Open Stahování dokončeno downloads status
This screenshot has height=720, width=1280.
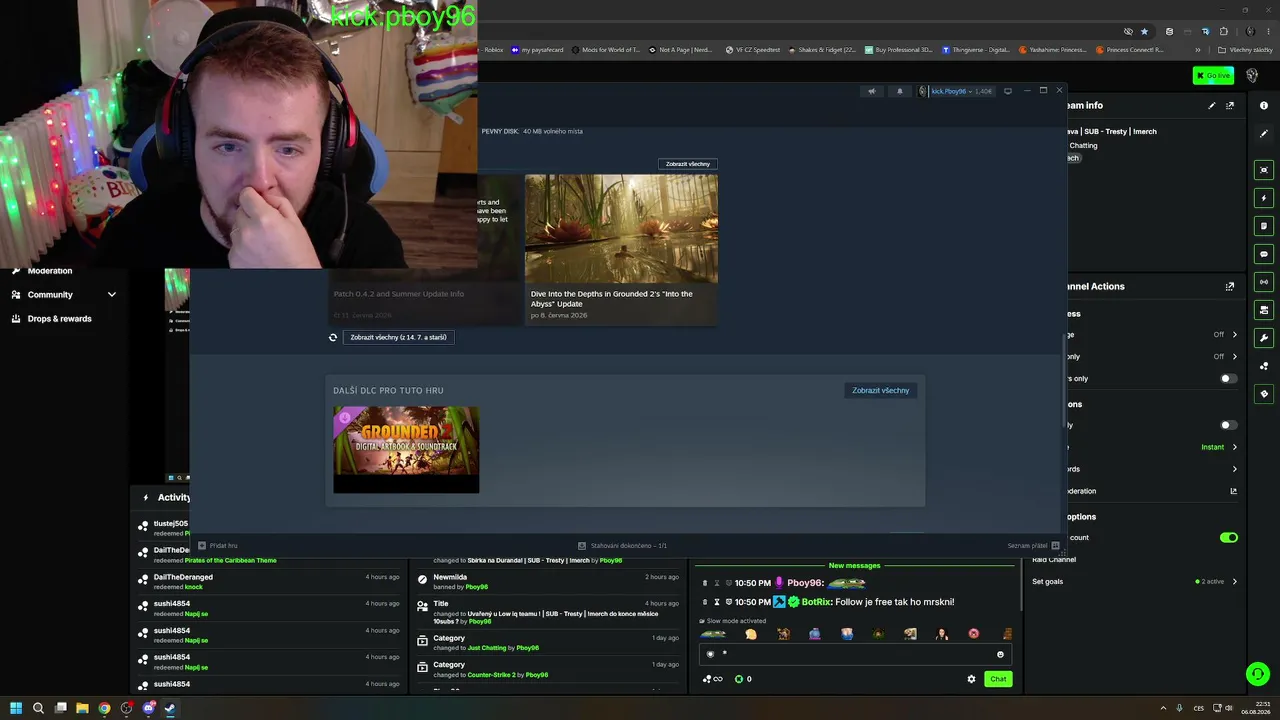[622, 546]
